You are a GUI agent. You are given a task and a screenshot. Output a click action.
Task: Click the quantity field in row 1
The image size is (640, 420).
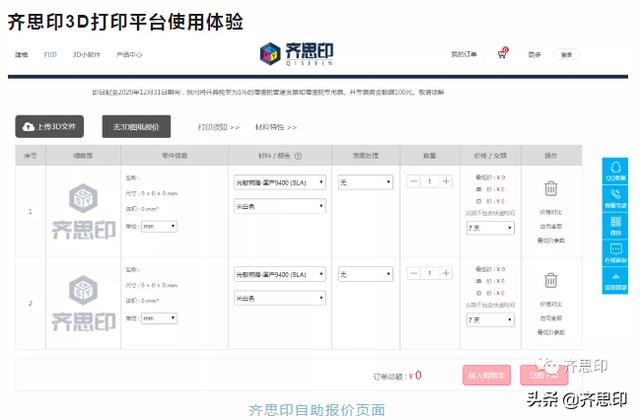click(429, 181)
